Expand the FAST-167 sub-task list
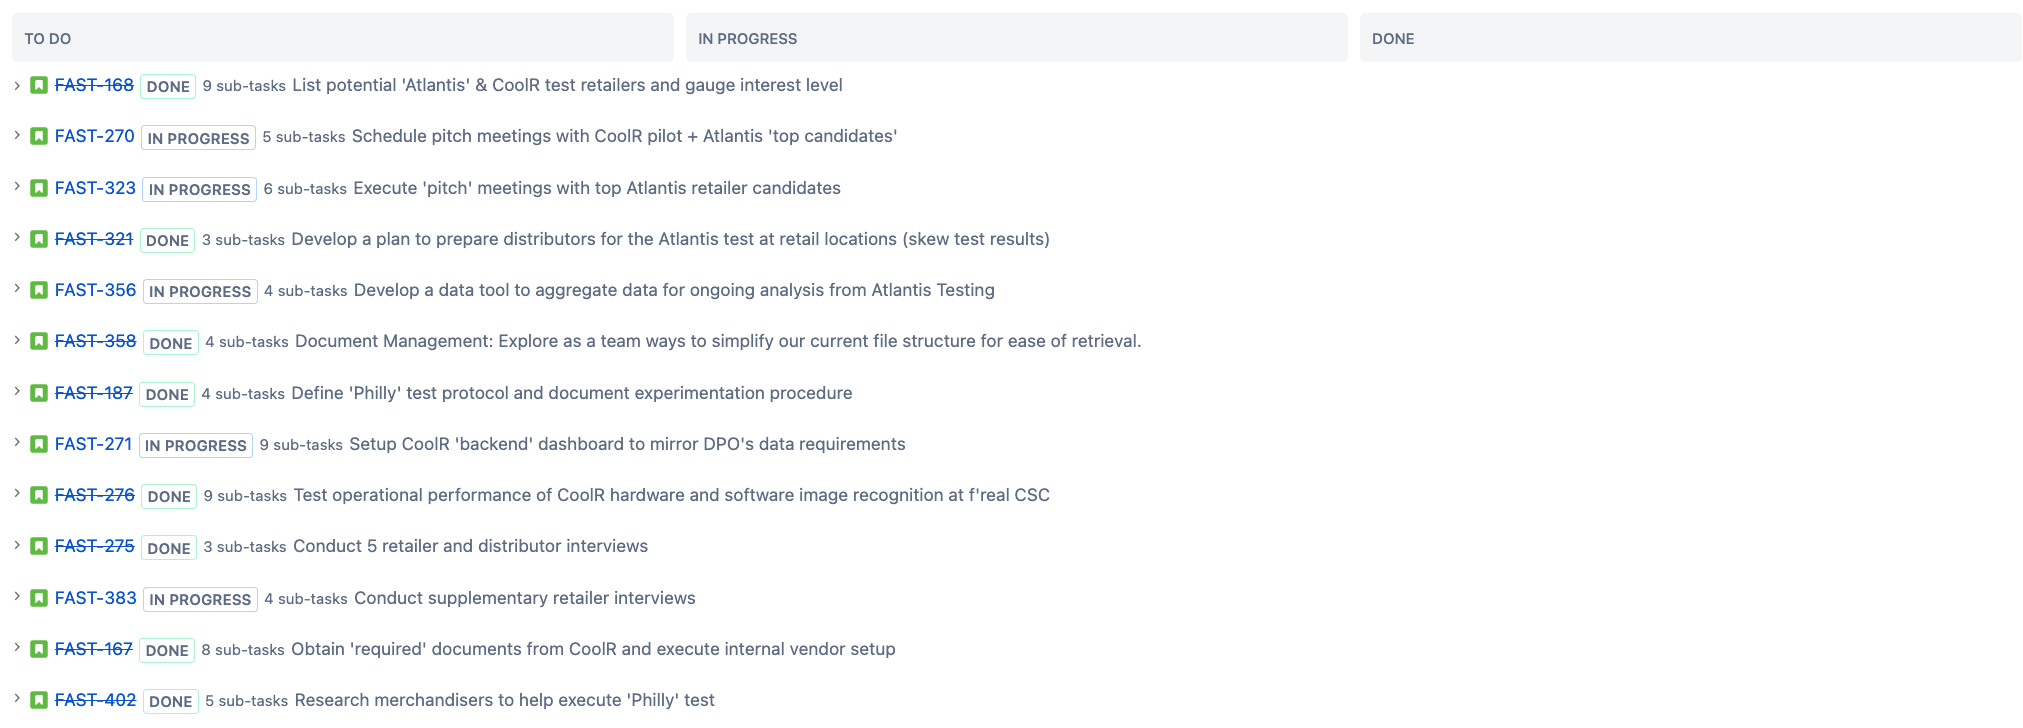This screenshot has width=2023, height=728. [17, 648]
